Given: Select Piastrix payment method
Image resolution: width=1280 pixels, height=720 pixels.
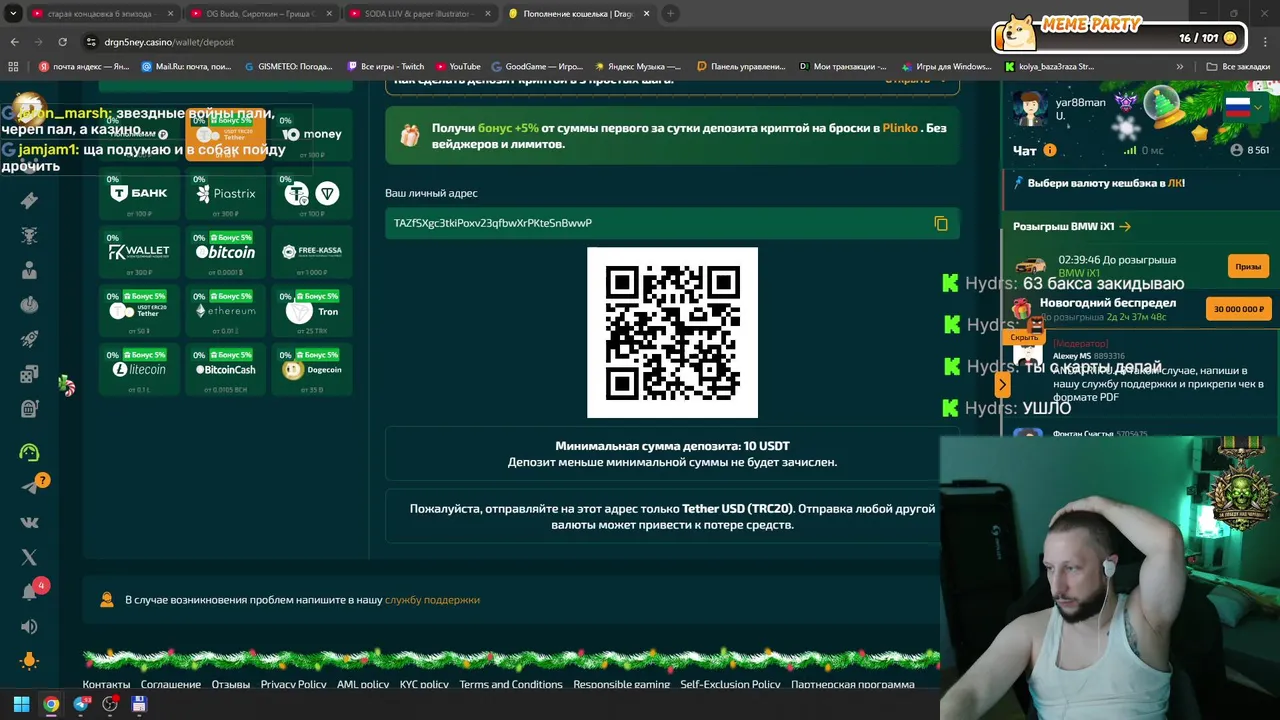Looking at the screenshot, I should coord(226,194).
